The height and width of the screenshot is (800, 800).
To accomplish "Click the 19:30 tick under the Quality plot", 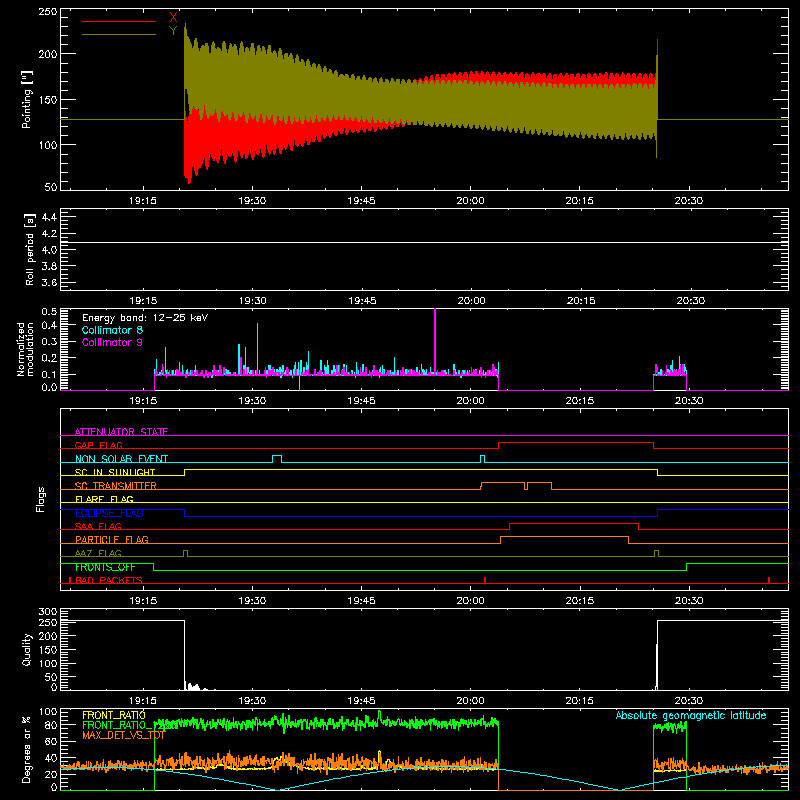I will point(252,701).
